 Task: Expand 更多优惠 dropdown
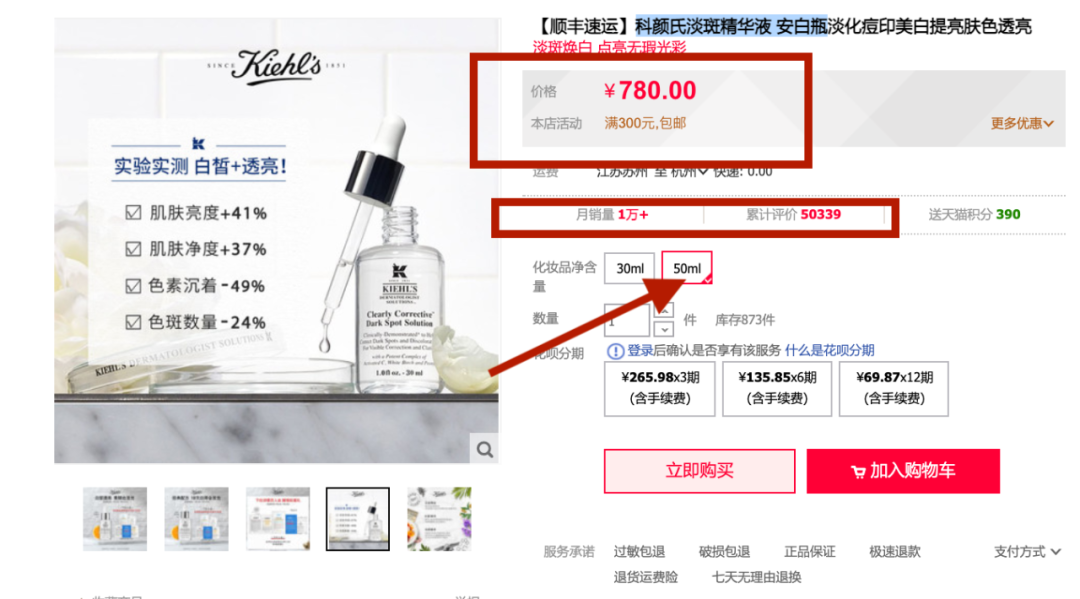(x=1022, y=124)
